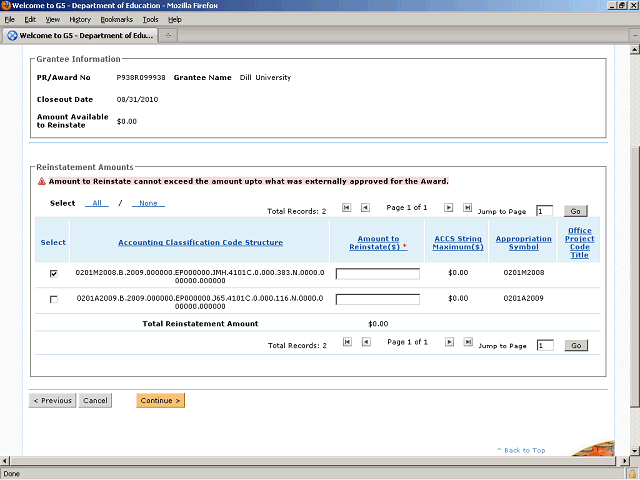Image resolution: width=640 pixels, height=480 pixels.
Task: Sort by Accounting Classification Code Structure header
Action: pyautogui.click(x=200, y=242)
